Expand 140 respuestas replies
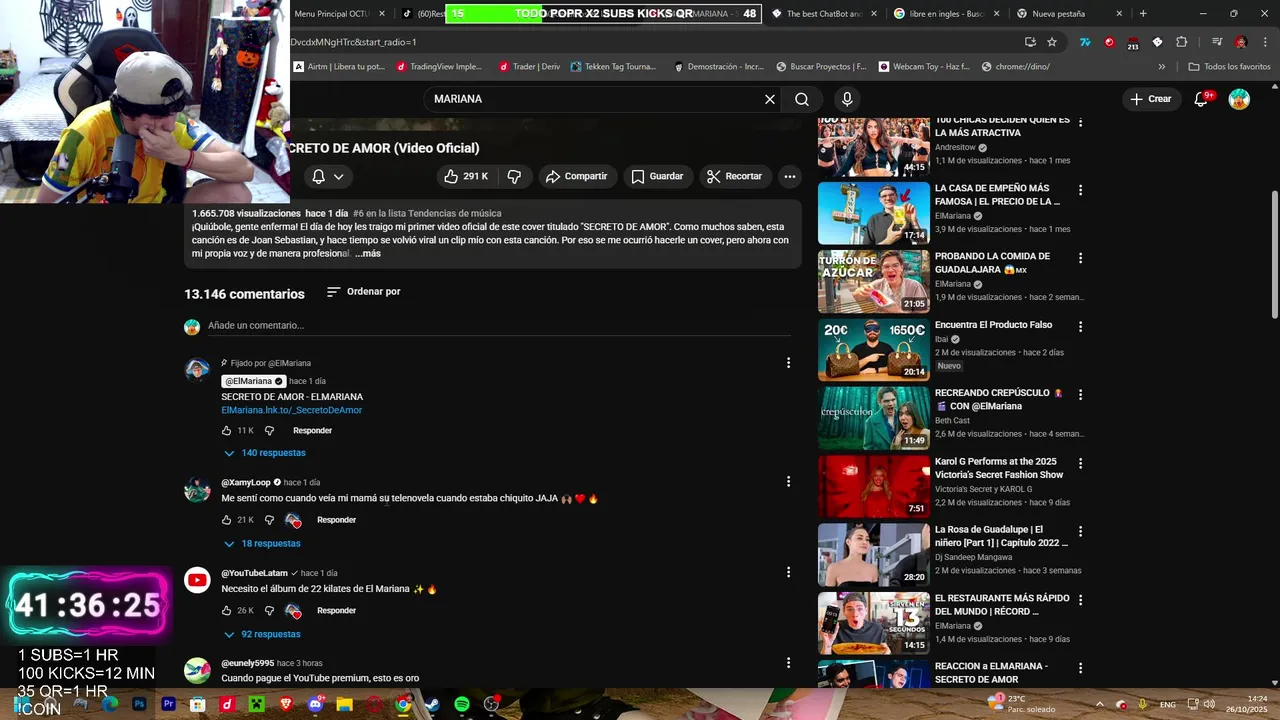Viewport: 1280px width, 720px height. tap(265, 453)
